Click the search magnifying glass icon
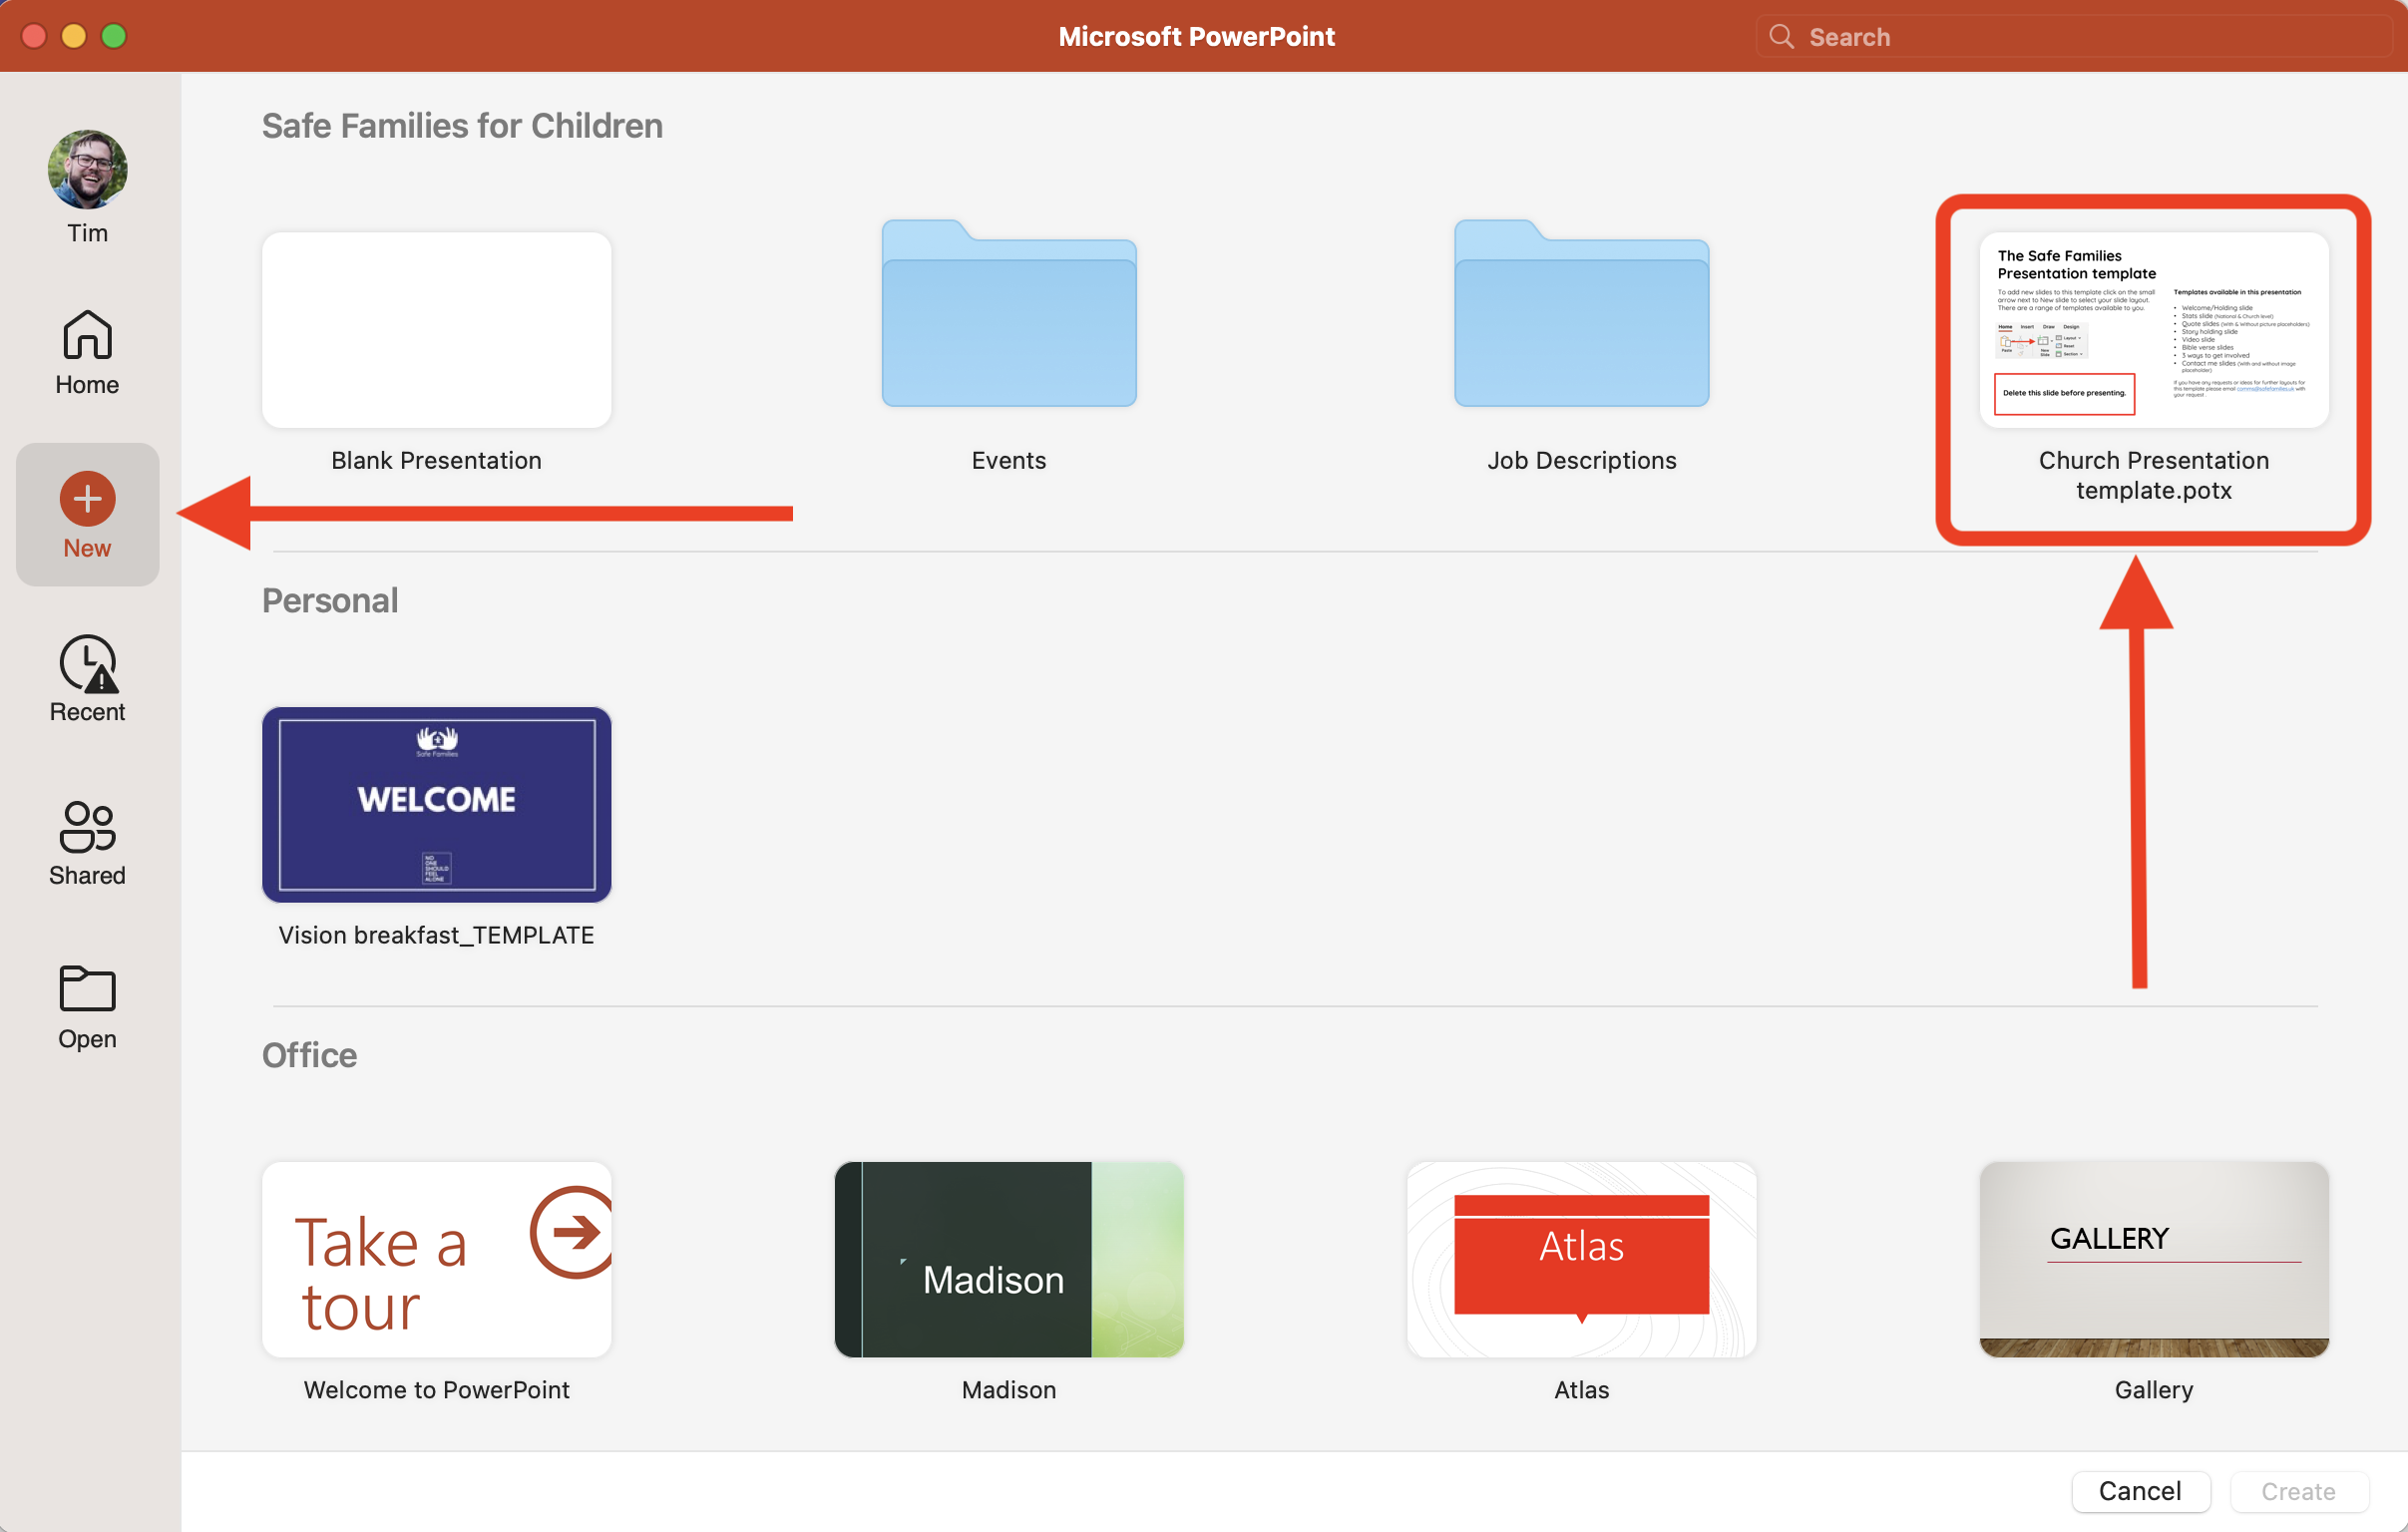The image size is (2408, 1532). 1783,36
